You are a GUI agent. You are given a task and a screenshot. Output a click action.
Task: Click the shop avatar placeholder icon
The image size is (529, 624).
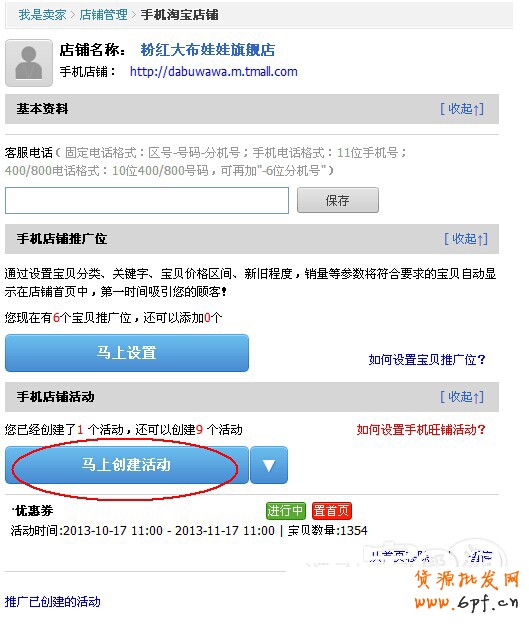tap(29, 62)
